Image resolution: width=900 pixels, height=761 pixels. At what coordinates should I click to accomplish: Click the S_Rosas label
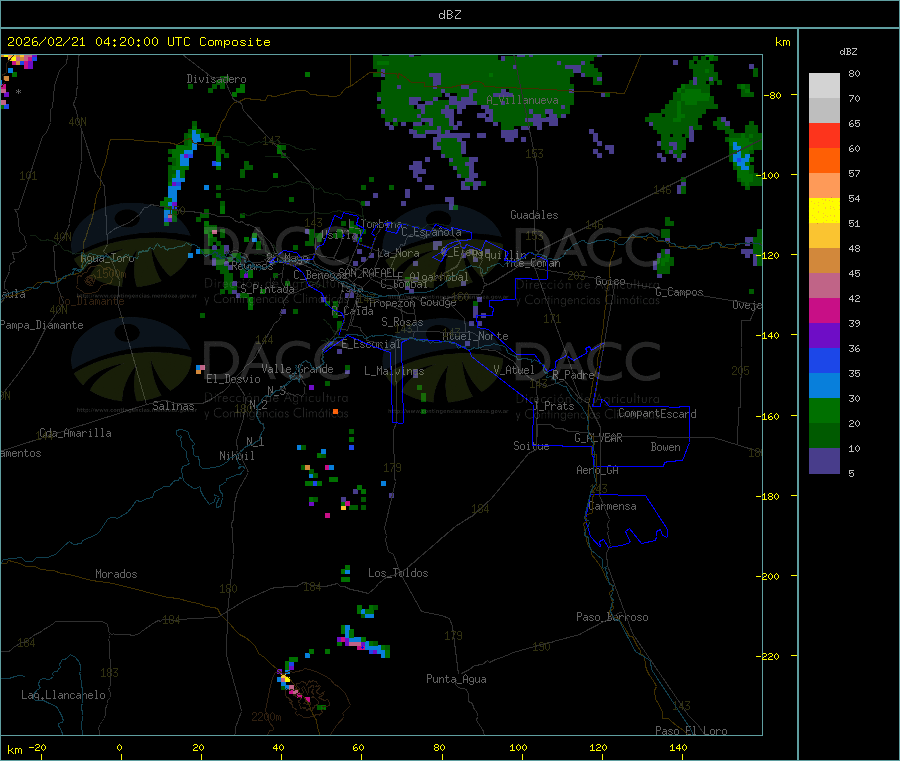tap(402, 323)
